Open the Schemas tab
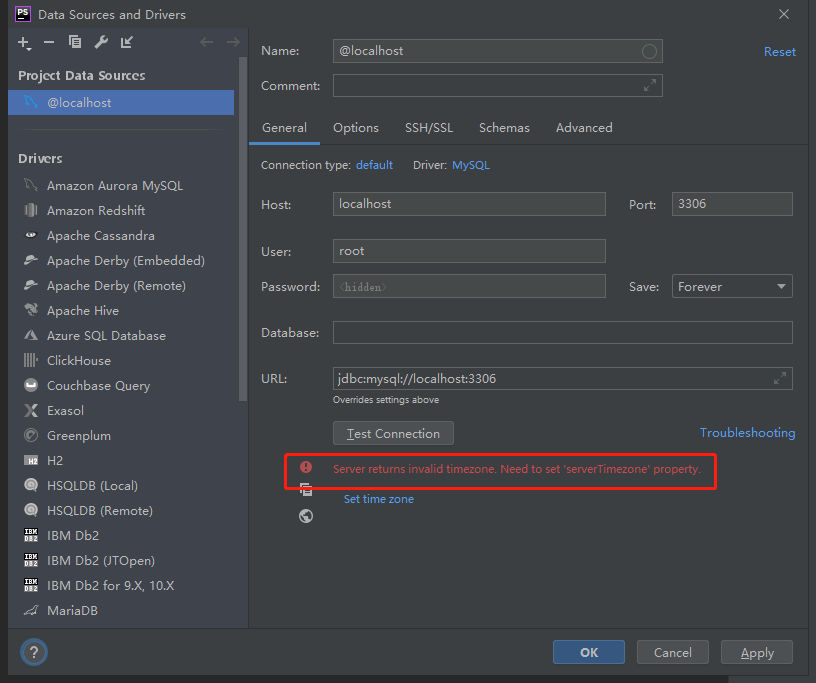The height and width of the screenshot is (683, 816). 504,128
